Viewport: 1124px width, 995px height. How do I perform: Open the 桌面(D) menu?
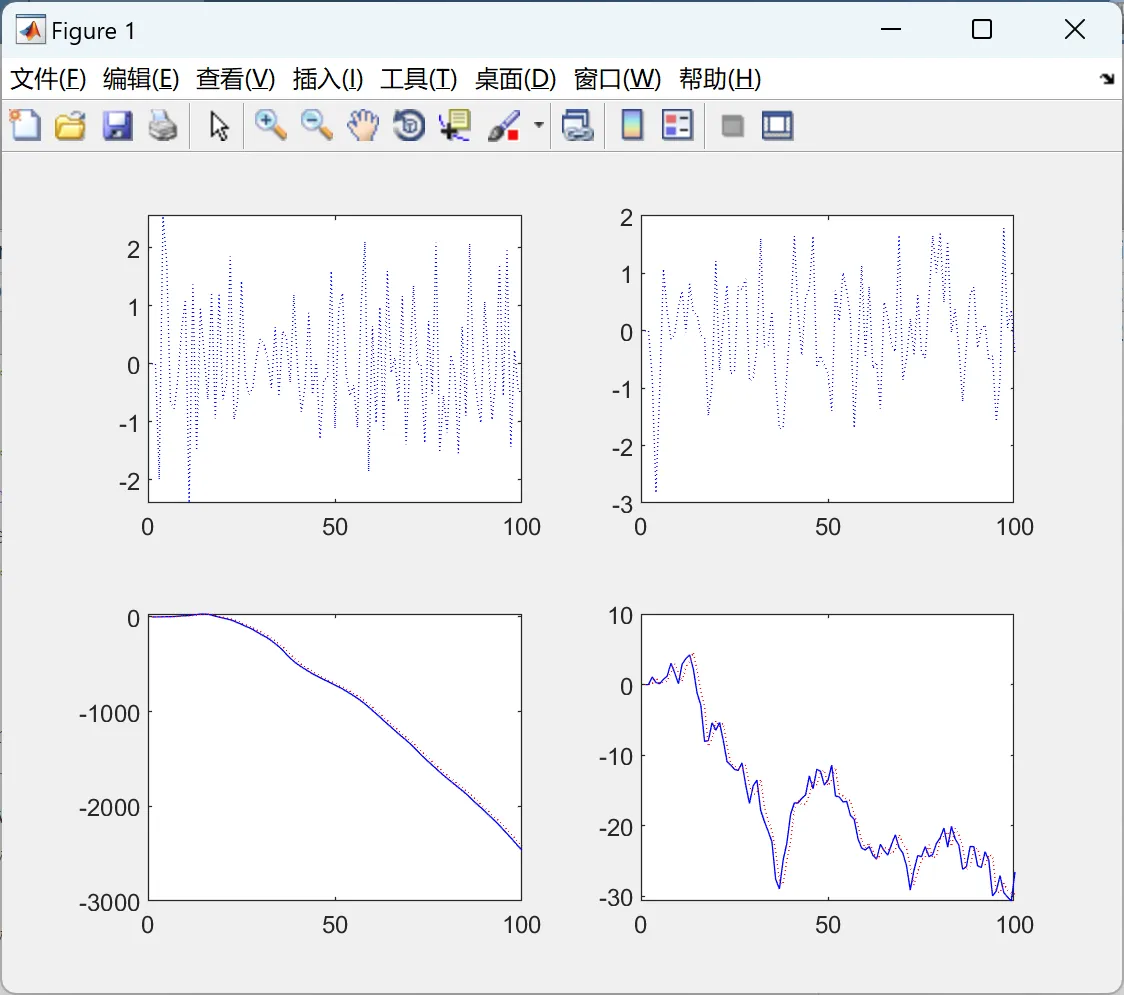pos(515,79)
